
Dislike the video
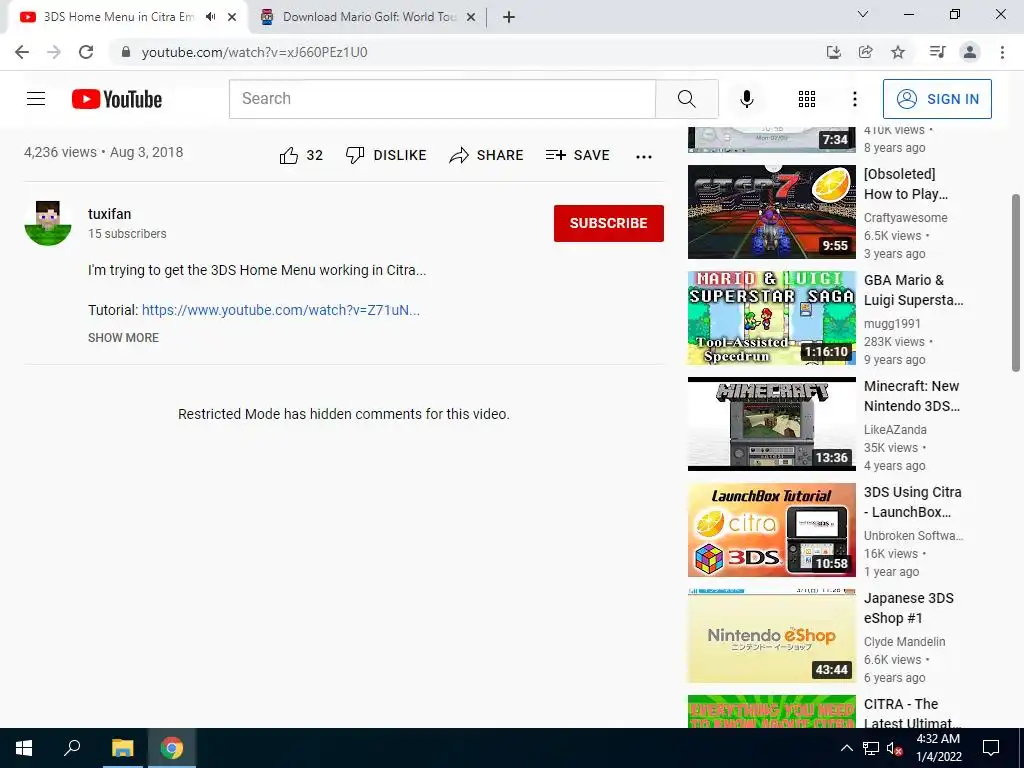386,155
